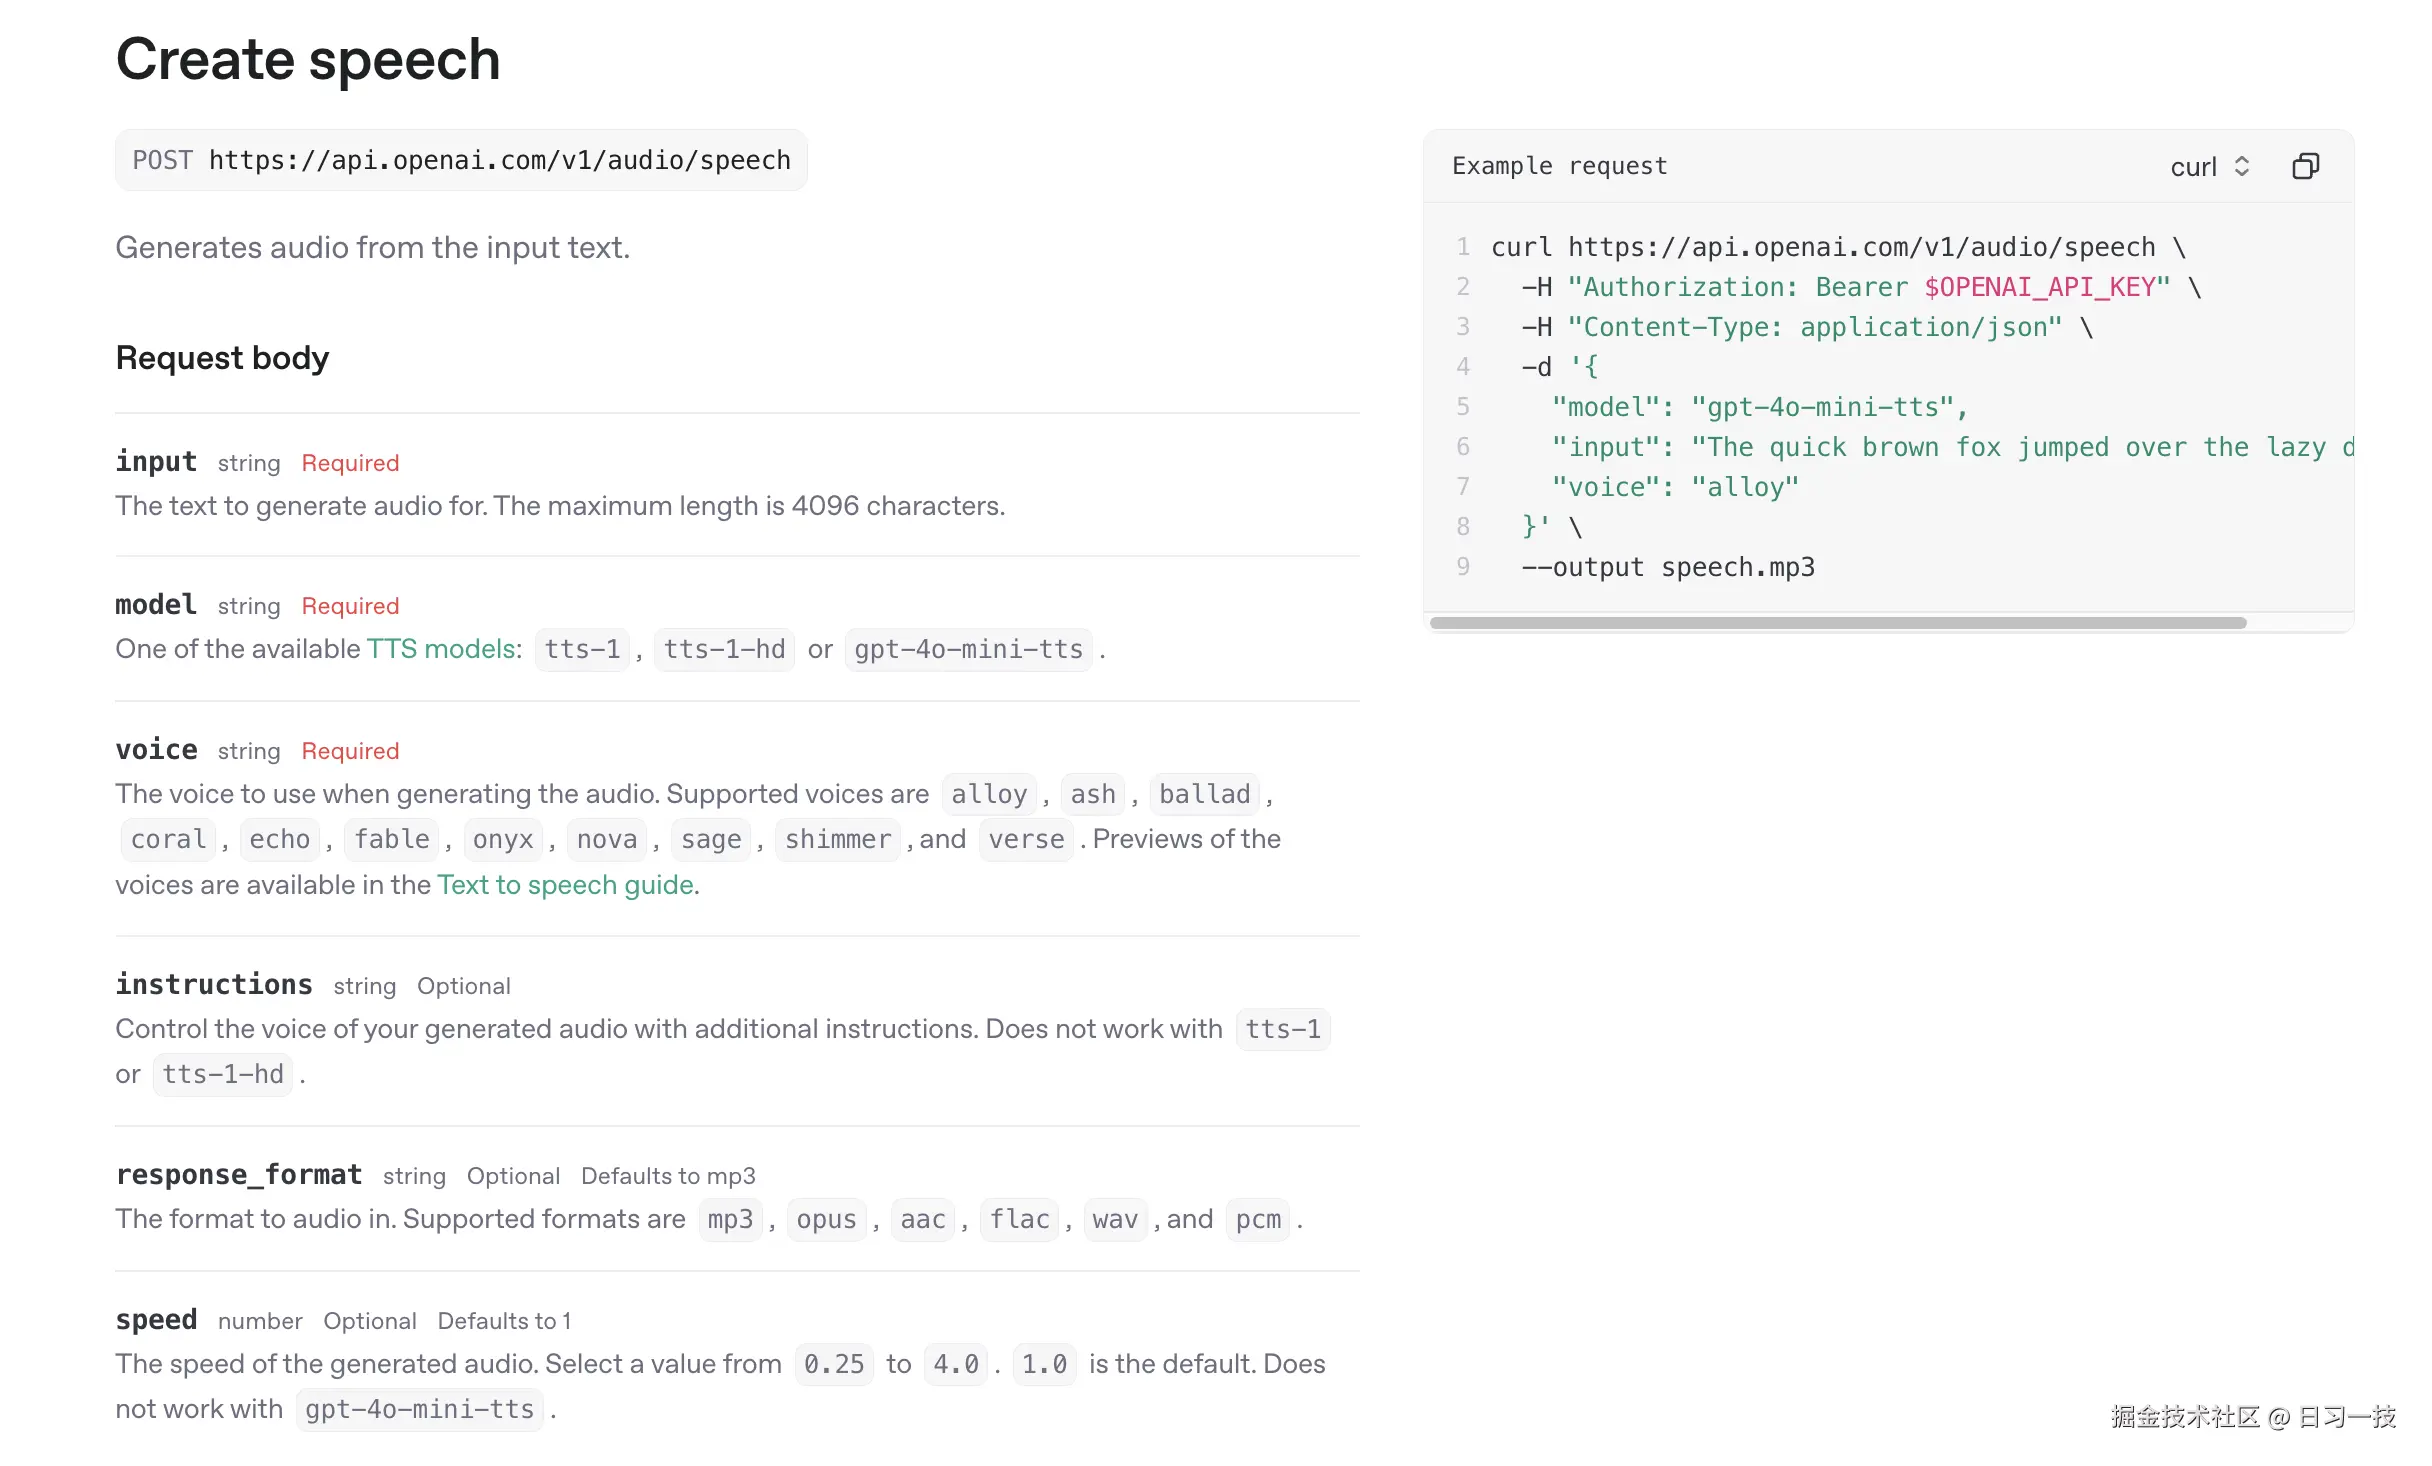Select the ballad voice pill
Viewport: 2432px width, 1466px height.
pos(1203,793)
